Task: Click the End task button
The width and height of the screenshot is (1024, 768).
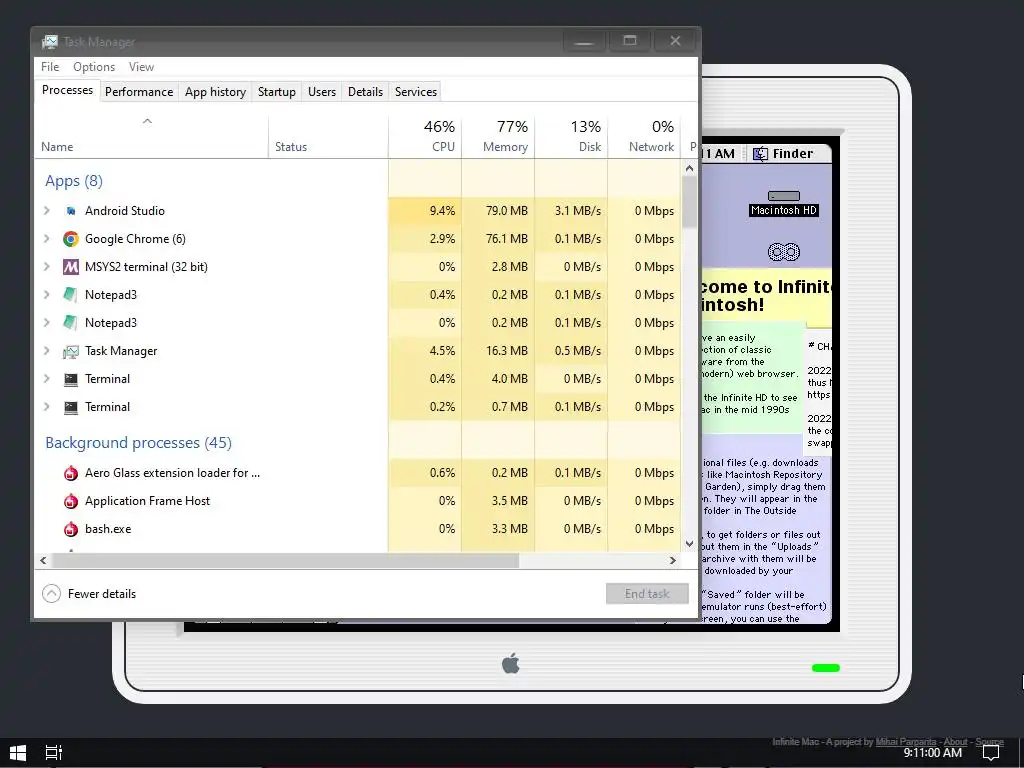Action: point(647,594)
